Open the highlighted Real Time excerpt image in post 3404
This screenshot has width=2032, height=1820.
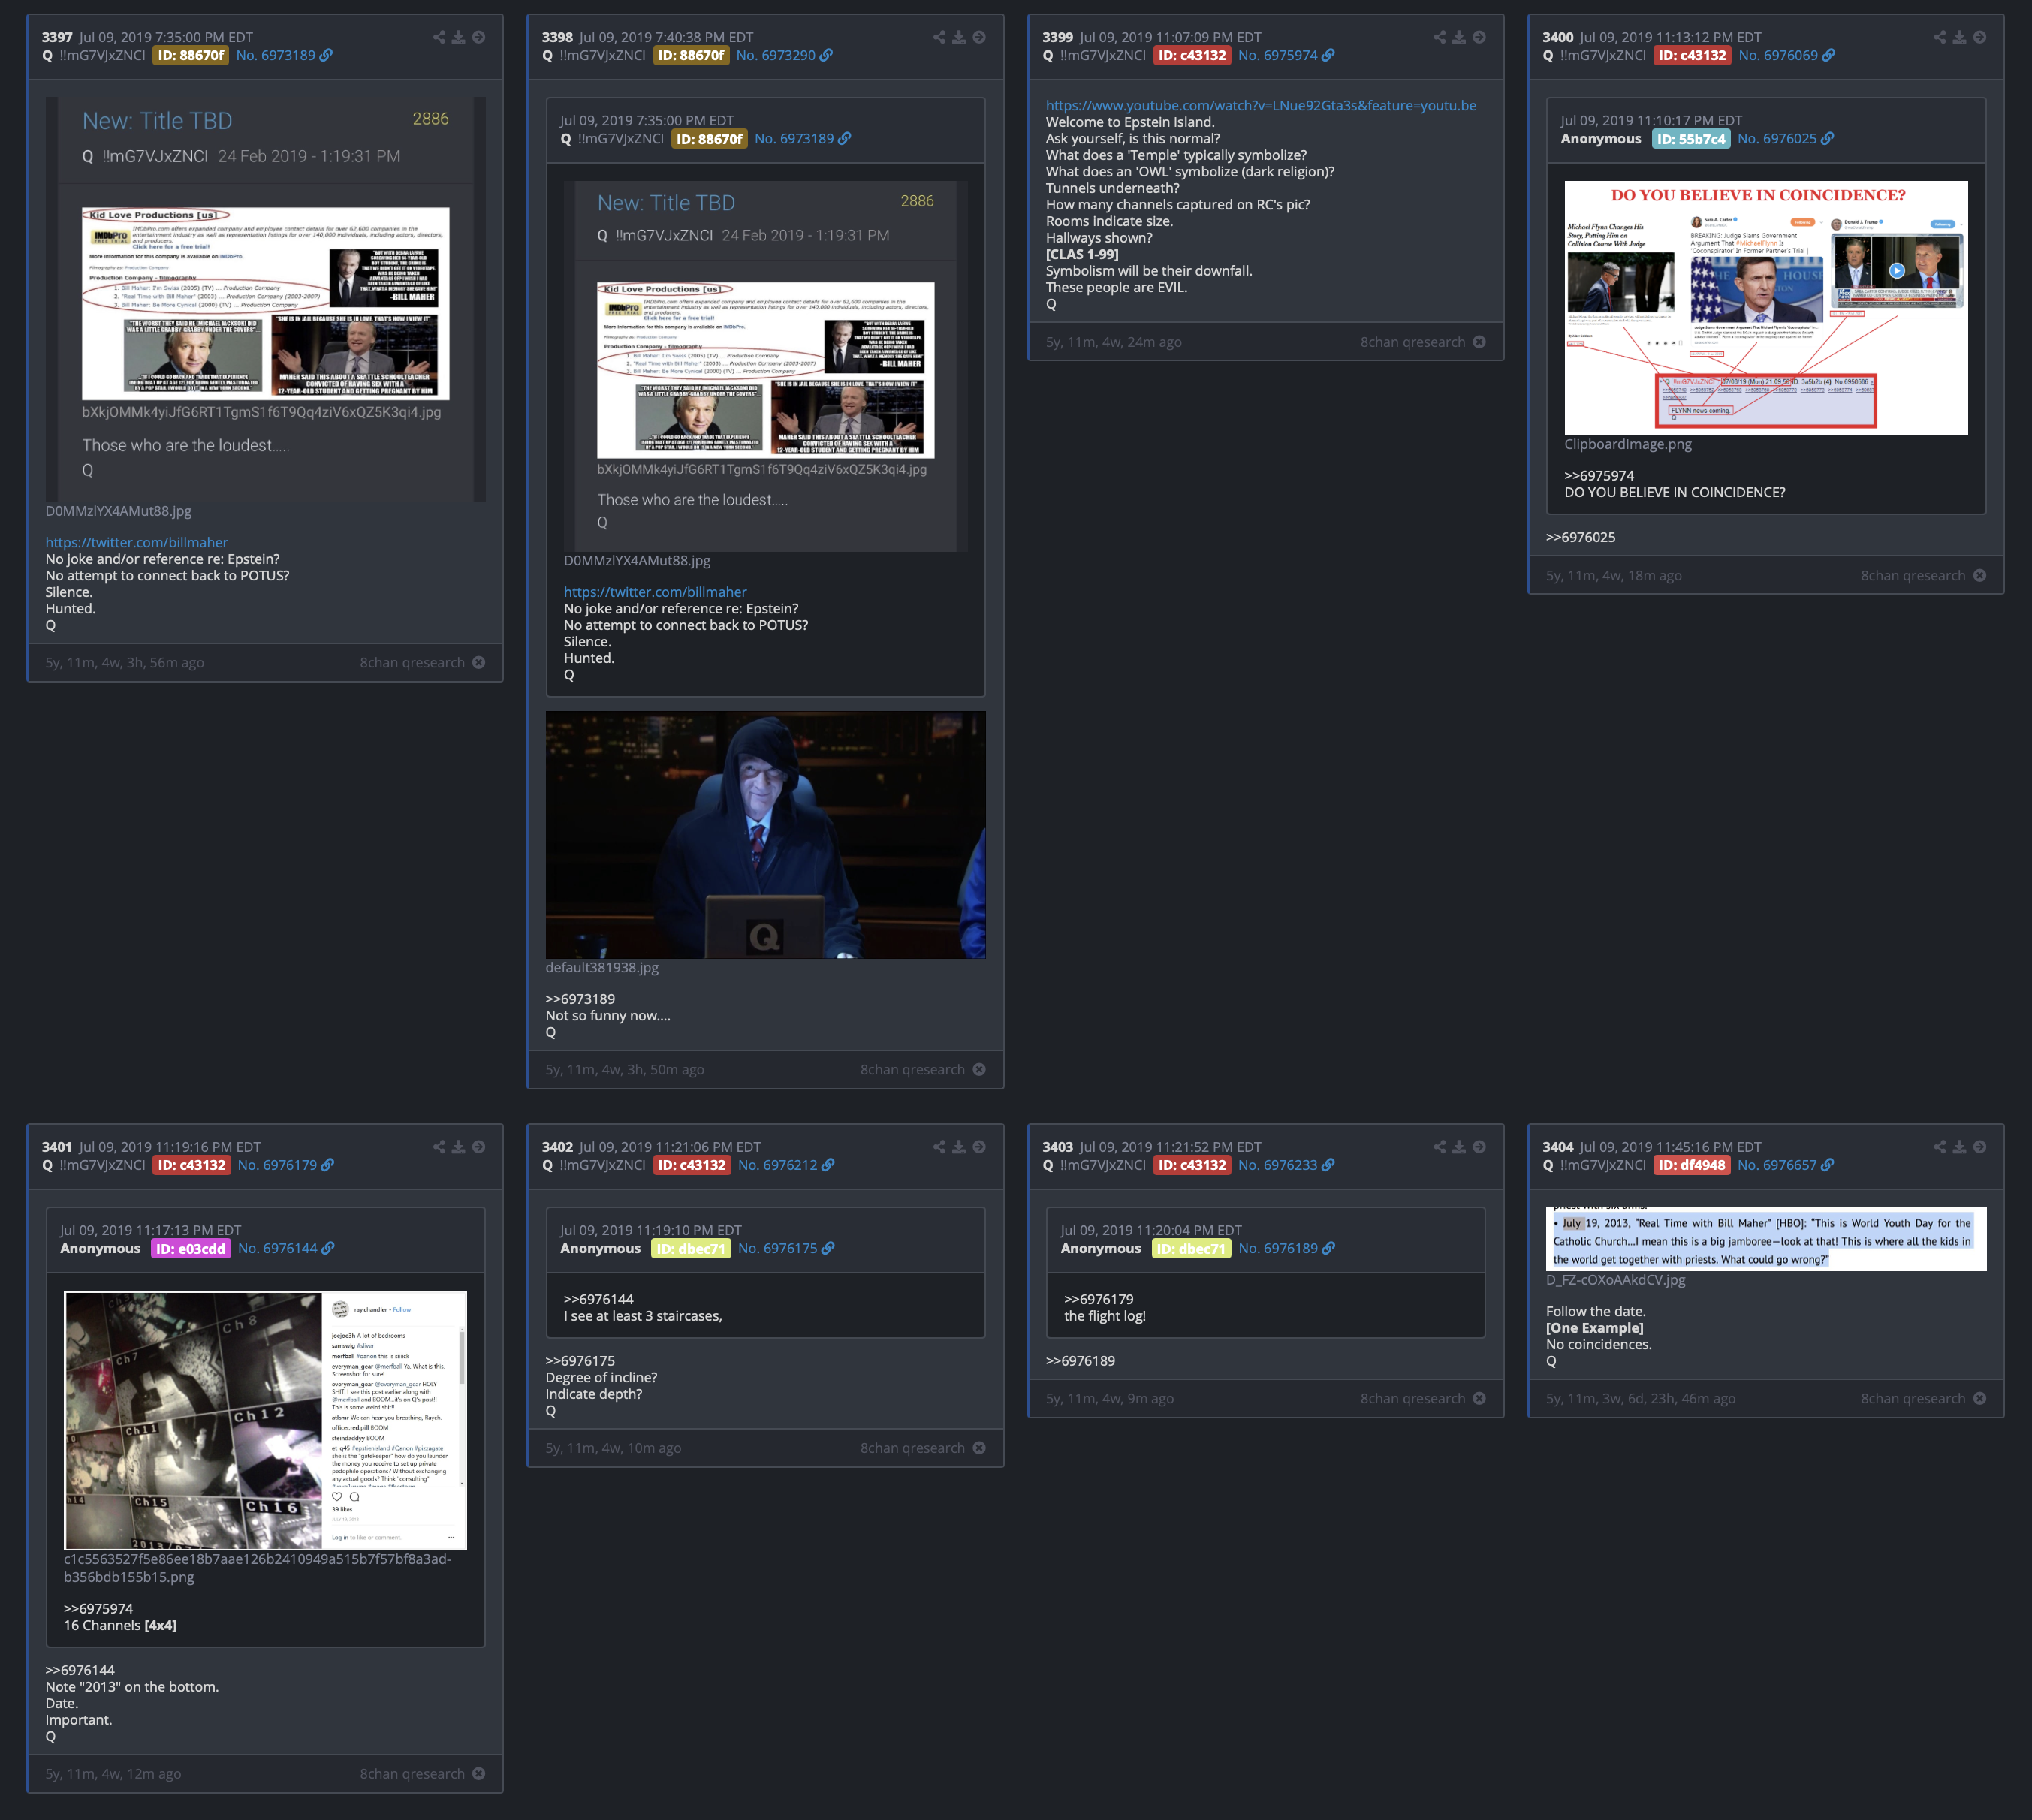pos(1766,1239)
